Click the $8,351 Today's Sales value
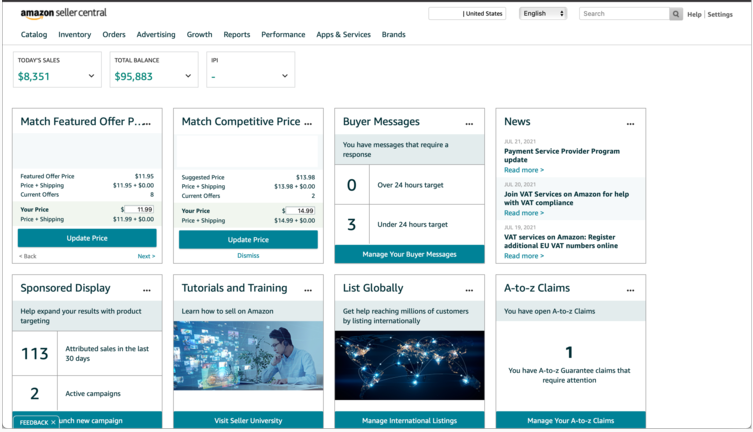This screenshot has width=753, height=432. [34, 76]
